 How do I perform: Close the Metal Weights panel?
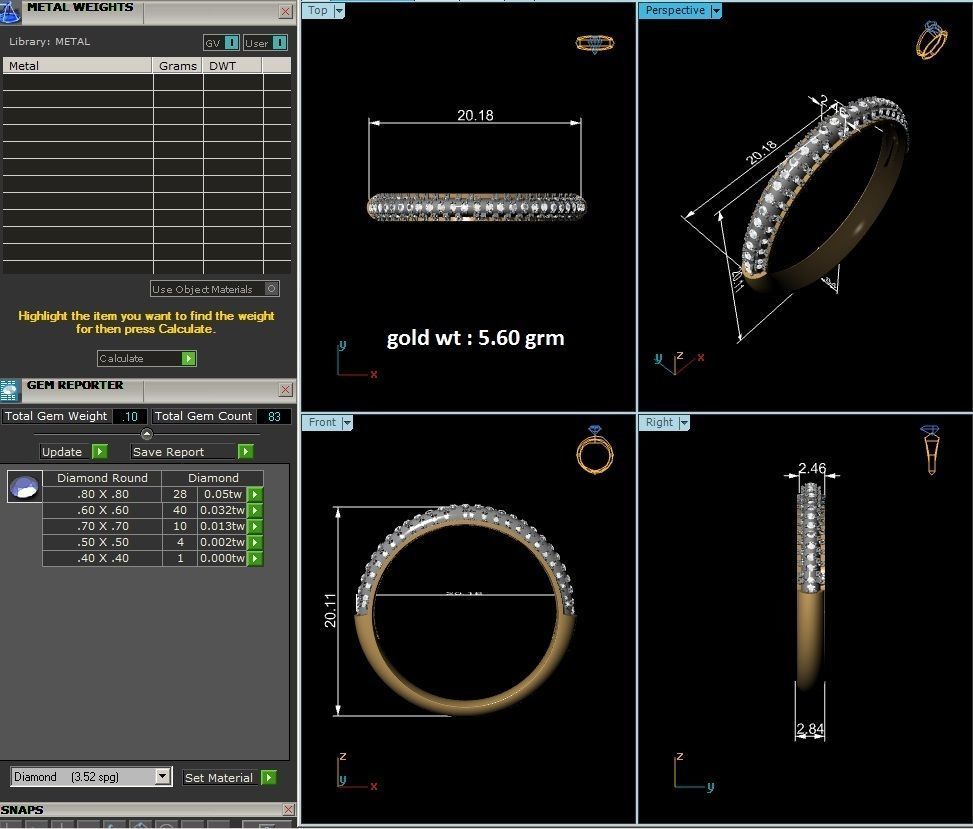[x=285, y=11]
